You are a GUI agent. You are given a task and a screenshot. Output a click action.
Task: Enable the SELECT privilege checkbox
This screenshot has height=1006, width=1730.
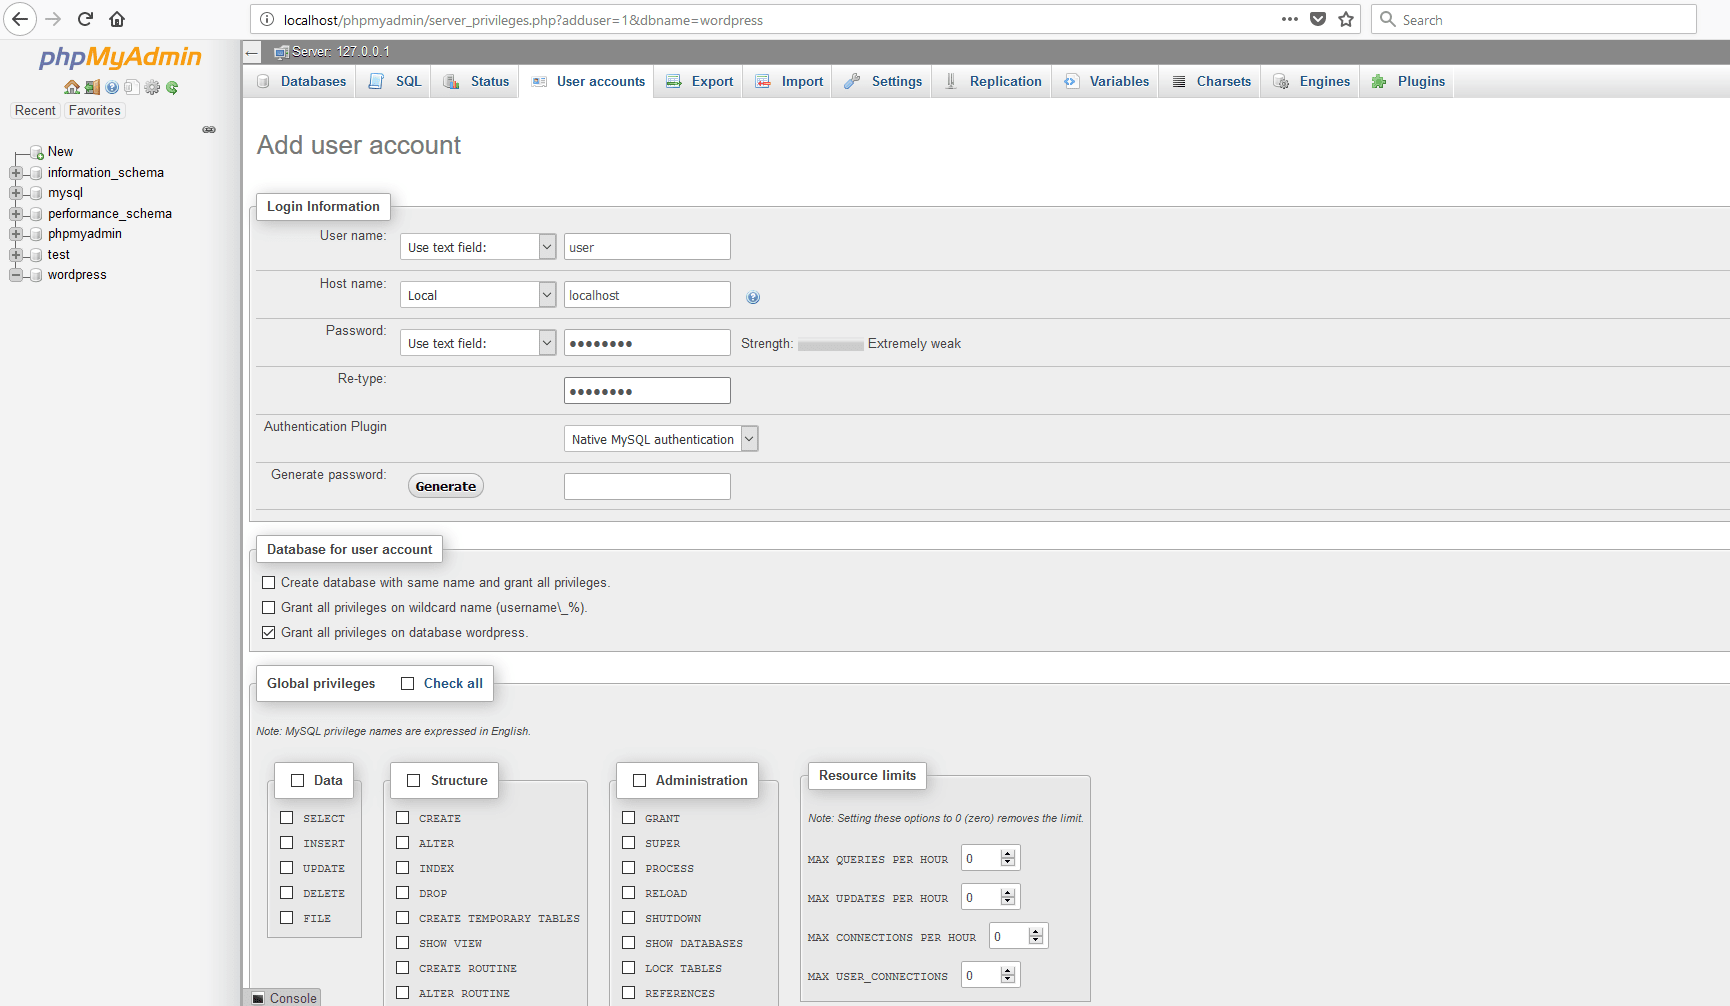(x=286, y=818)
